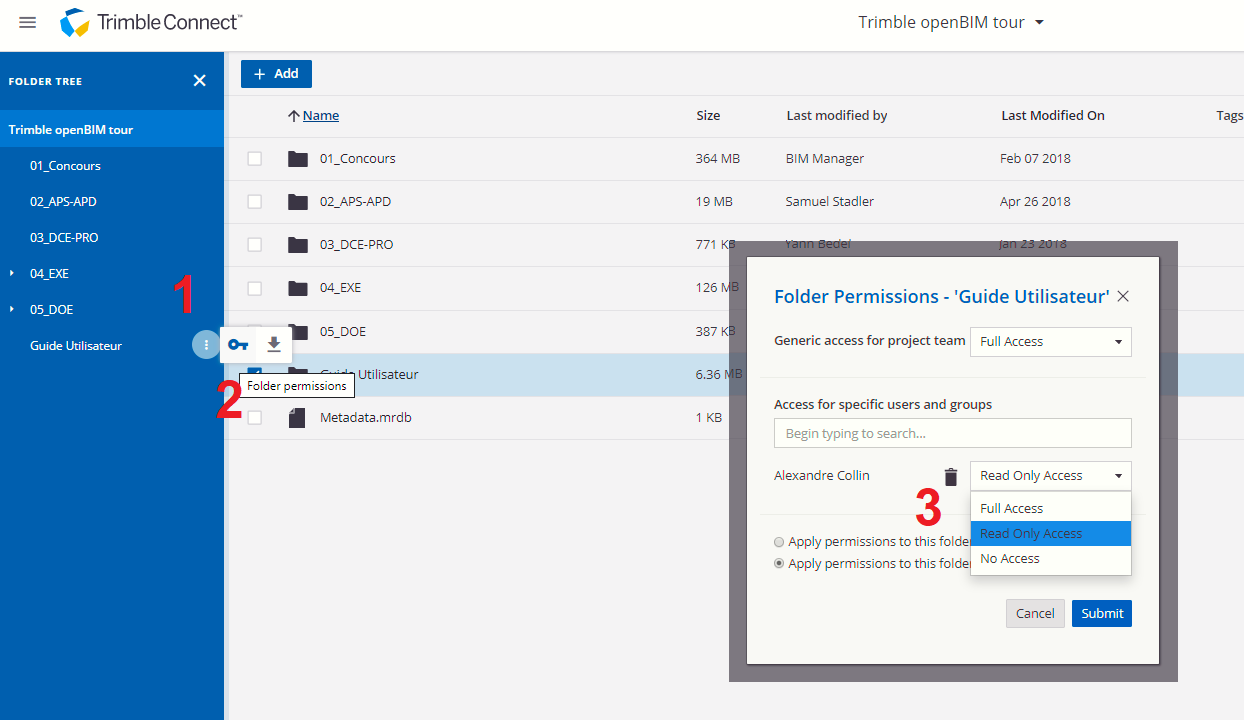The height and width of the screenshot is (720, 1244).
Task: Open the 'Generic access for project team' dropdown
Action: click(x=1050, y=341)
